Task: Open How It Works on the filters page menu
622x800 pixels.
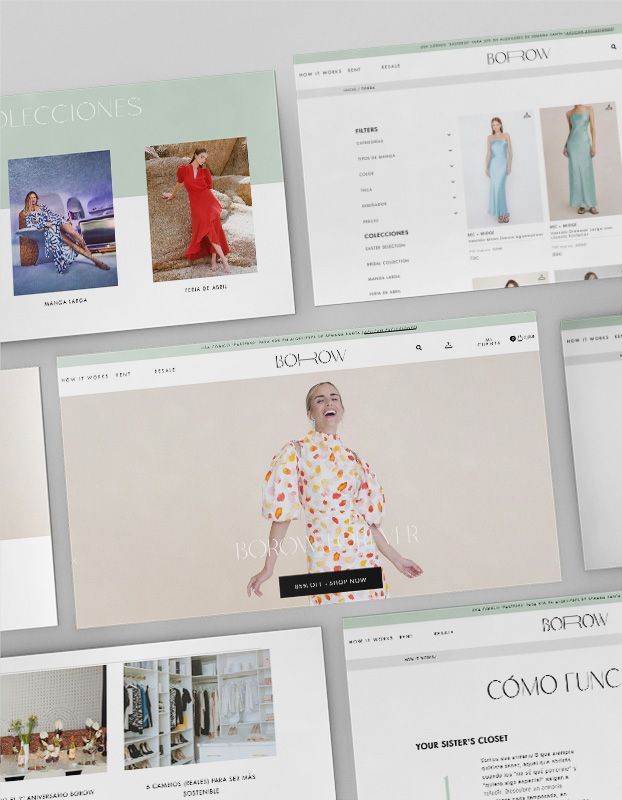Action: (x=320, y=73)
